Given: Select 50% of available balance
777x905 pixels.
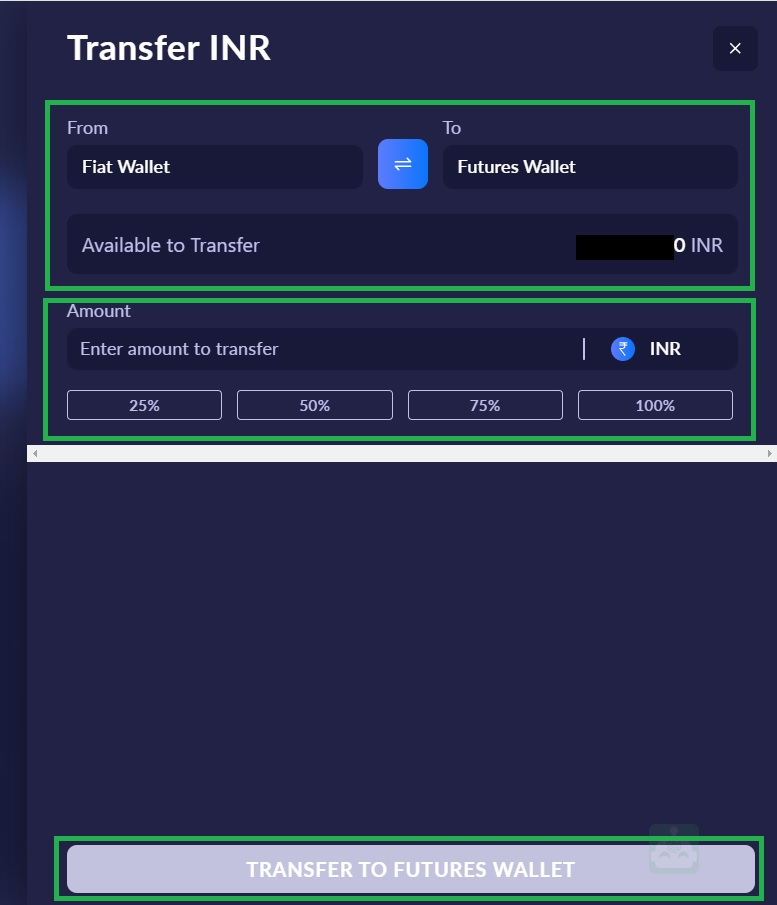Looking at the screenshot, I should [315, 405].
